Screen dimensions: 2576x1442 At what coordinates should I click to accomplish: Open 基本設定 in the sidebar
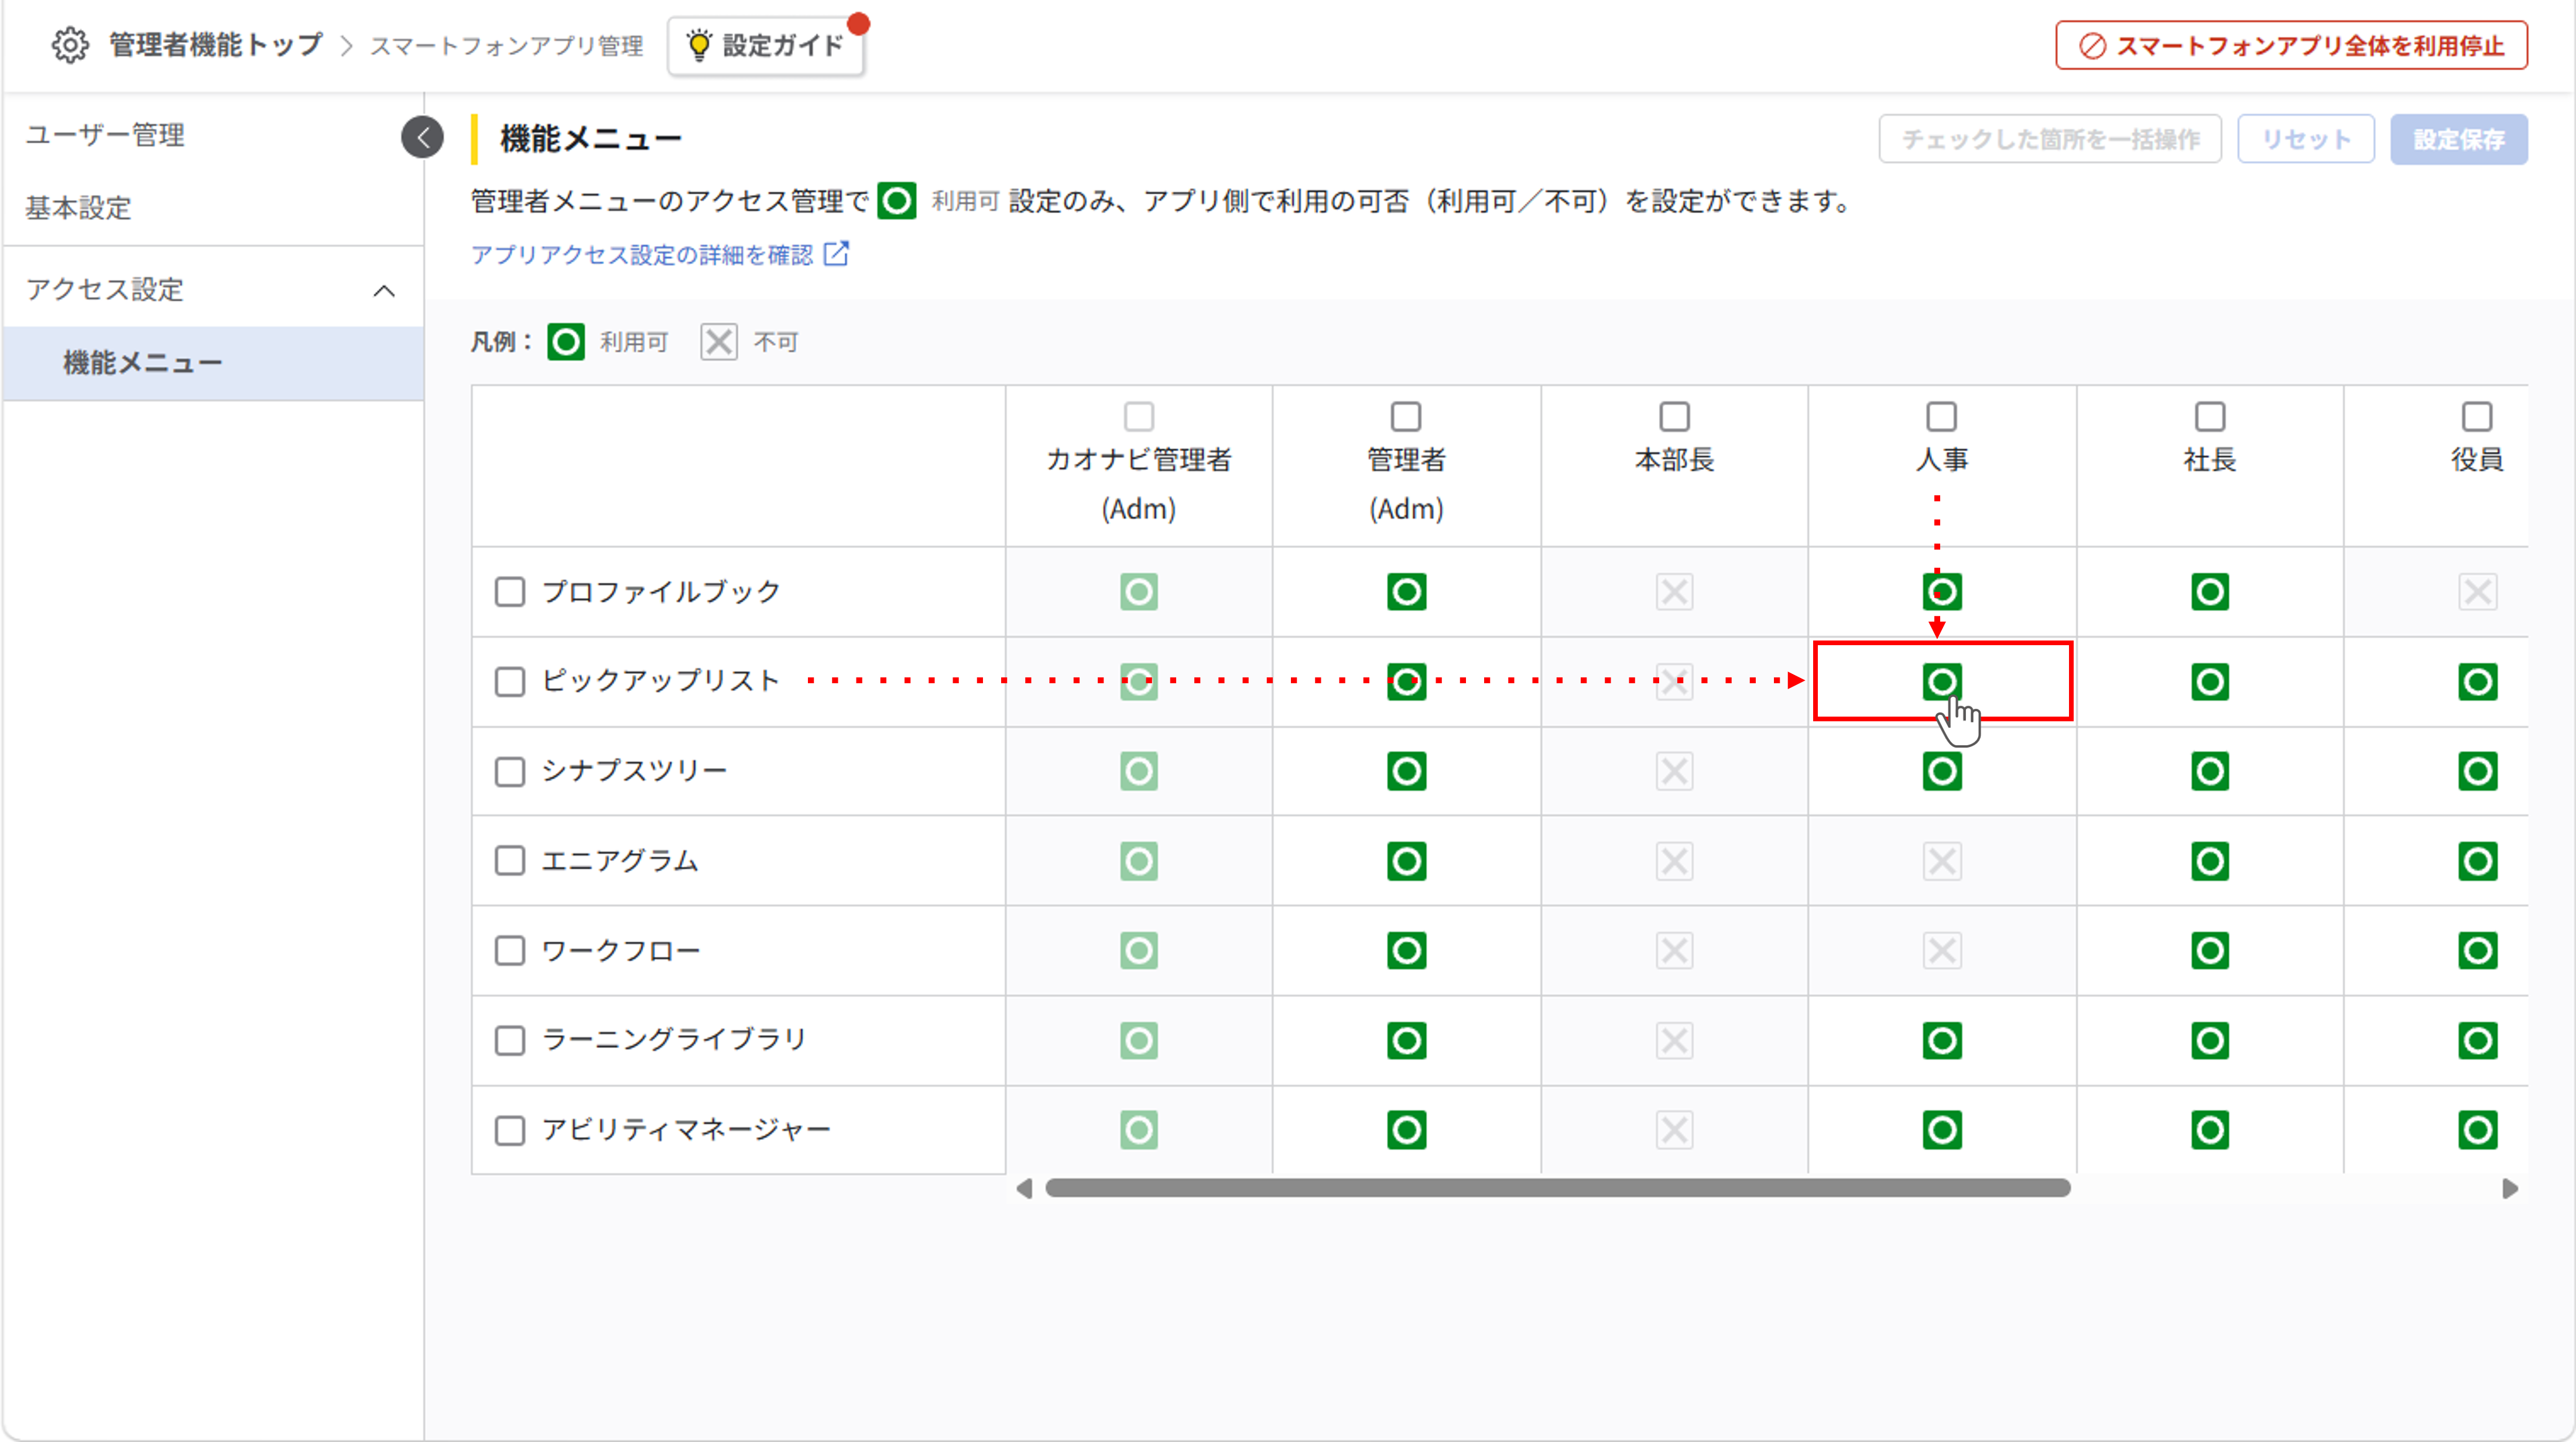click(78, 208)
